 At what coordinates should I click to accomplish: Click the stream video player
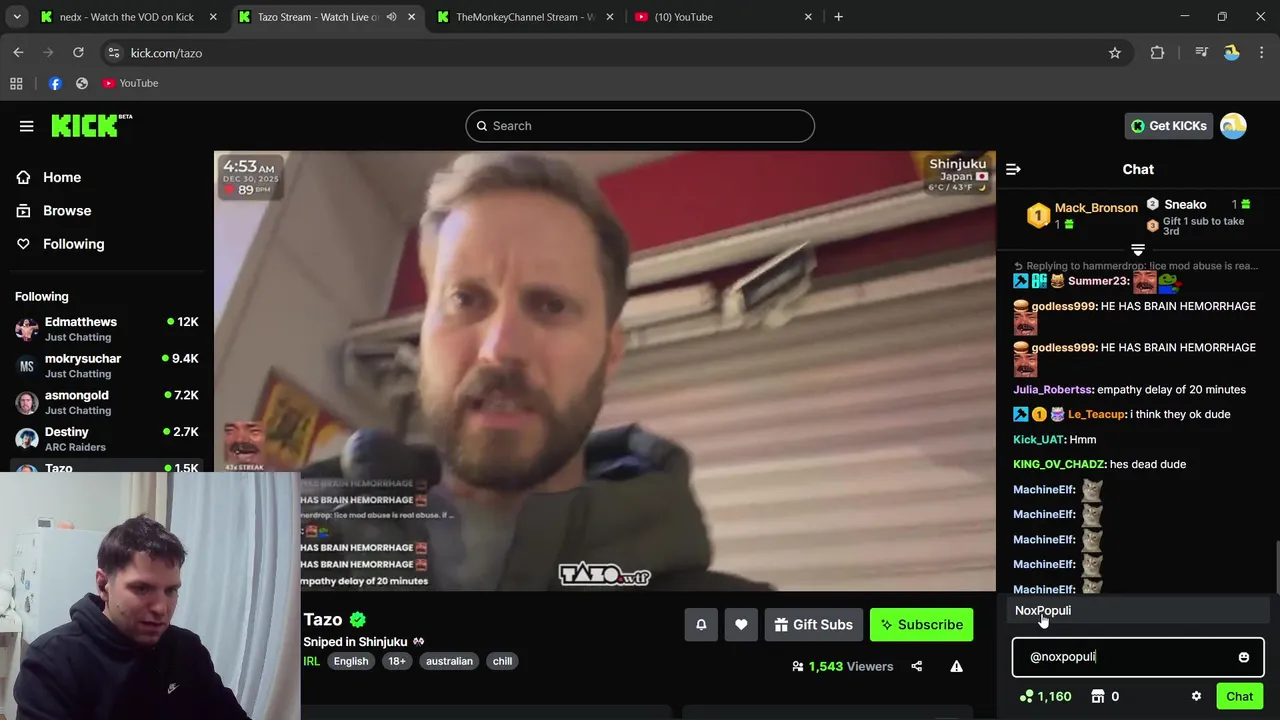pyautogui.click(x=605, y=371)
